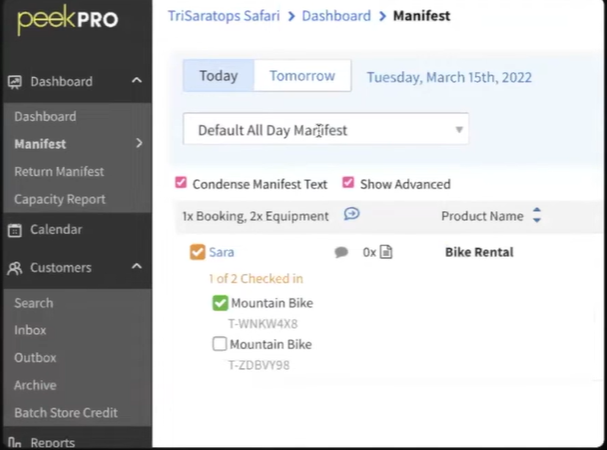
Task: Open Sara's booking link
Action: tap(221, 252)
